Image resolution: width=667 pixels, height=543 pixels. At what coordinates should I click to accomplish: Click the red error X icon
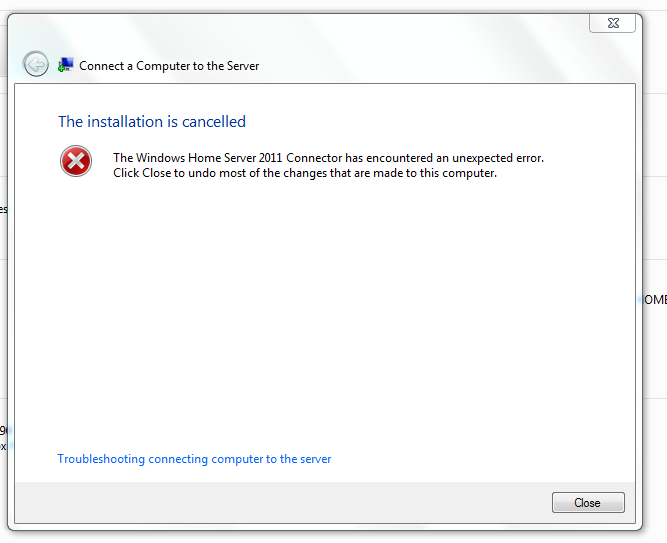[76, 161]
